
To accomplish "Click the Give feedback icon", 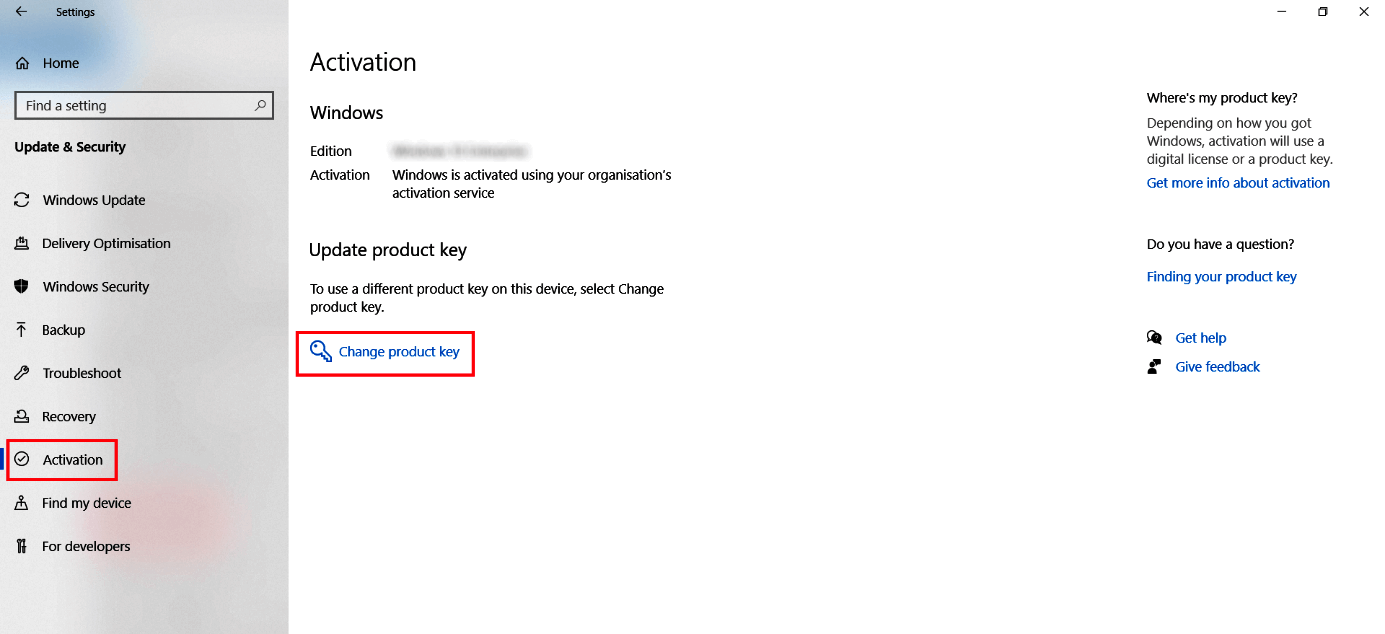I will tap(1155, 366).
